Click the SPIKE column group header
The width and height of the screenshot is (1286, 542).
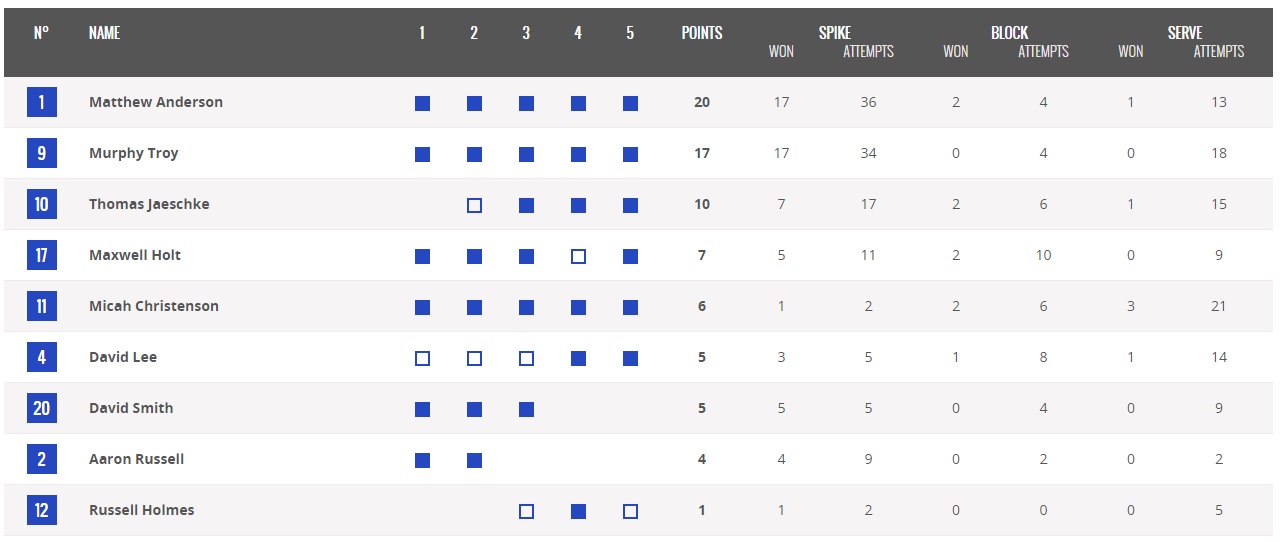point(835,33)
